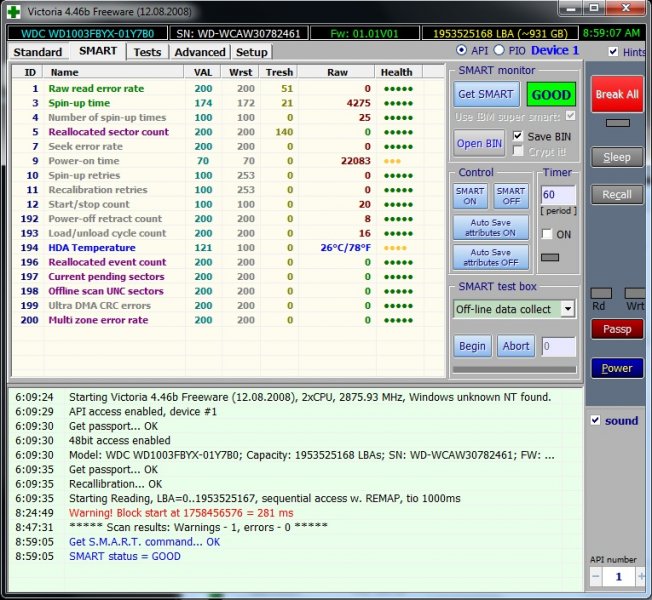
Task: Click the SMART status = GOOD log line
Action: (x=125, y=556)
